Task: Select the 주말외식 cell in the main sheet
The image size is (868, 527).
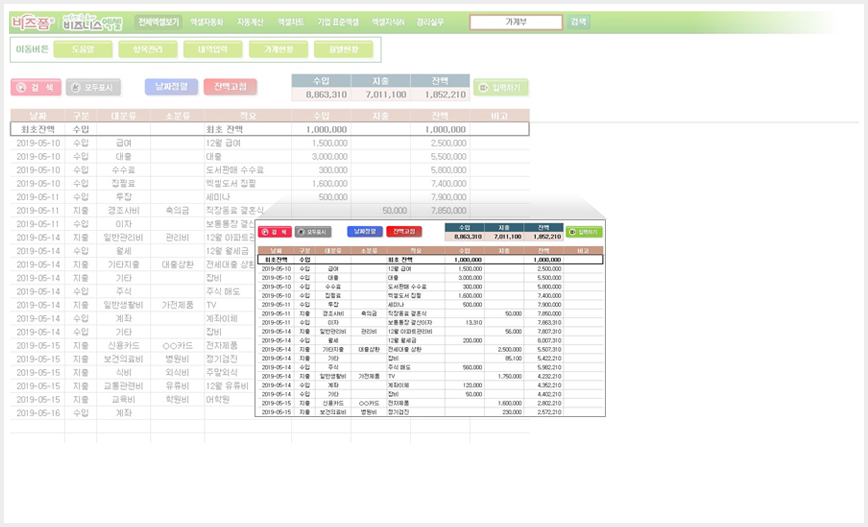Action: tap(230, 373)
